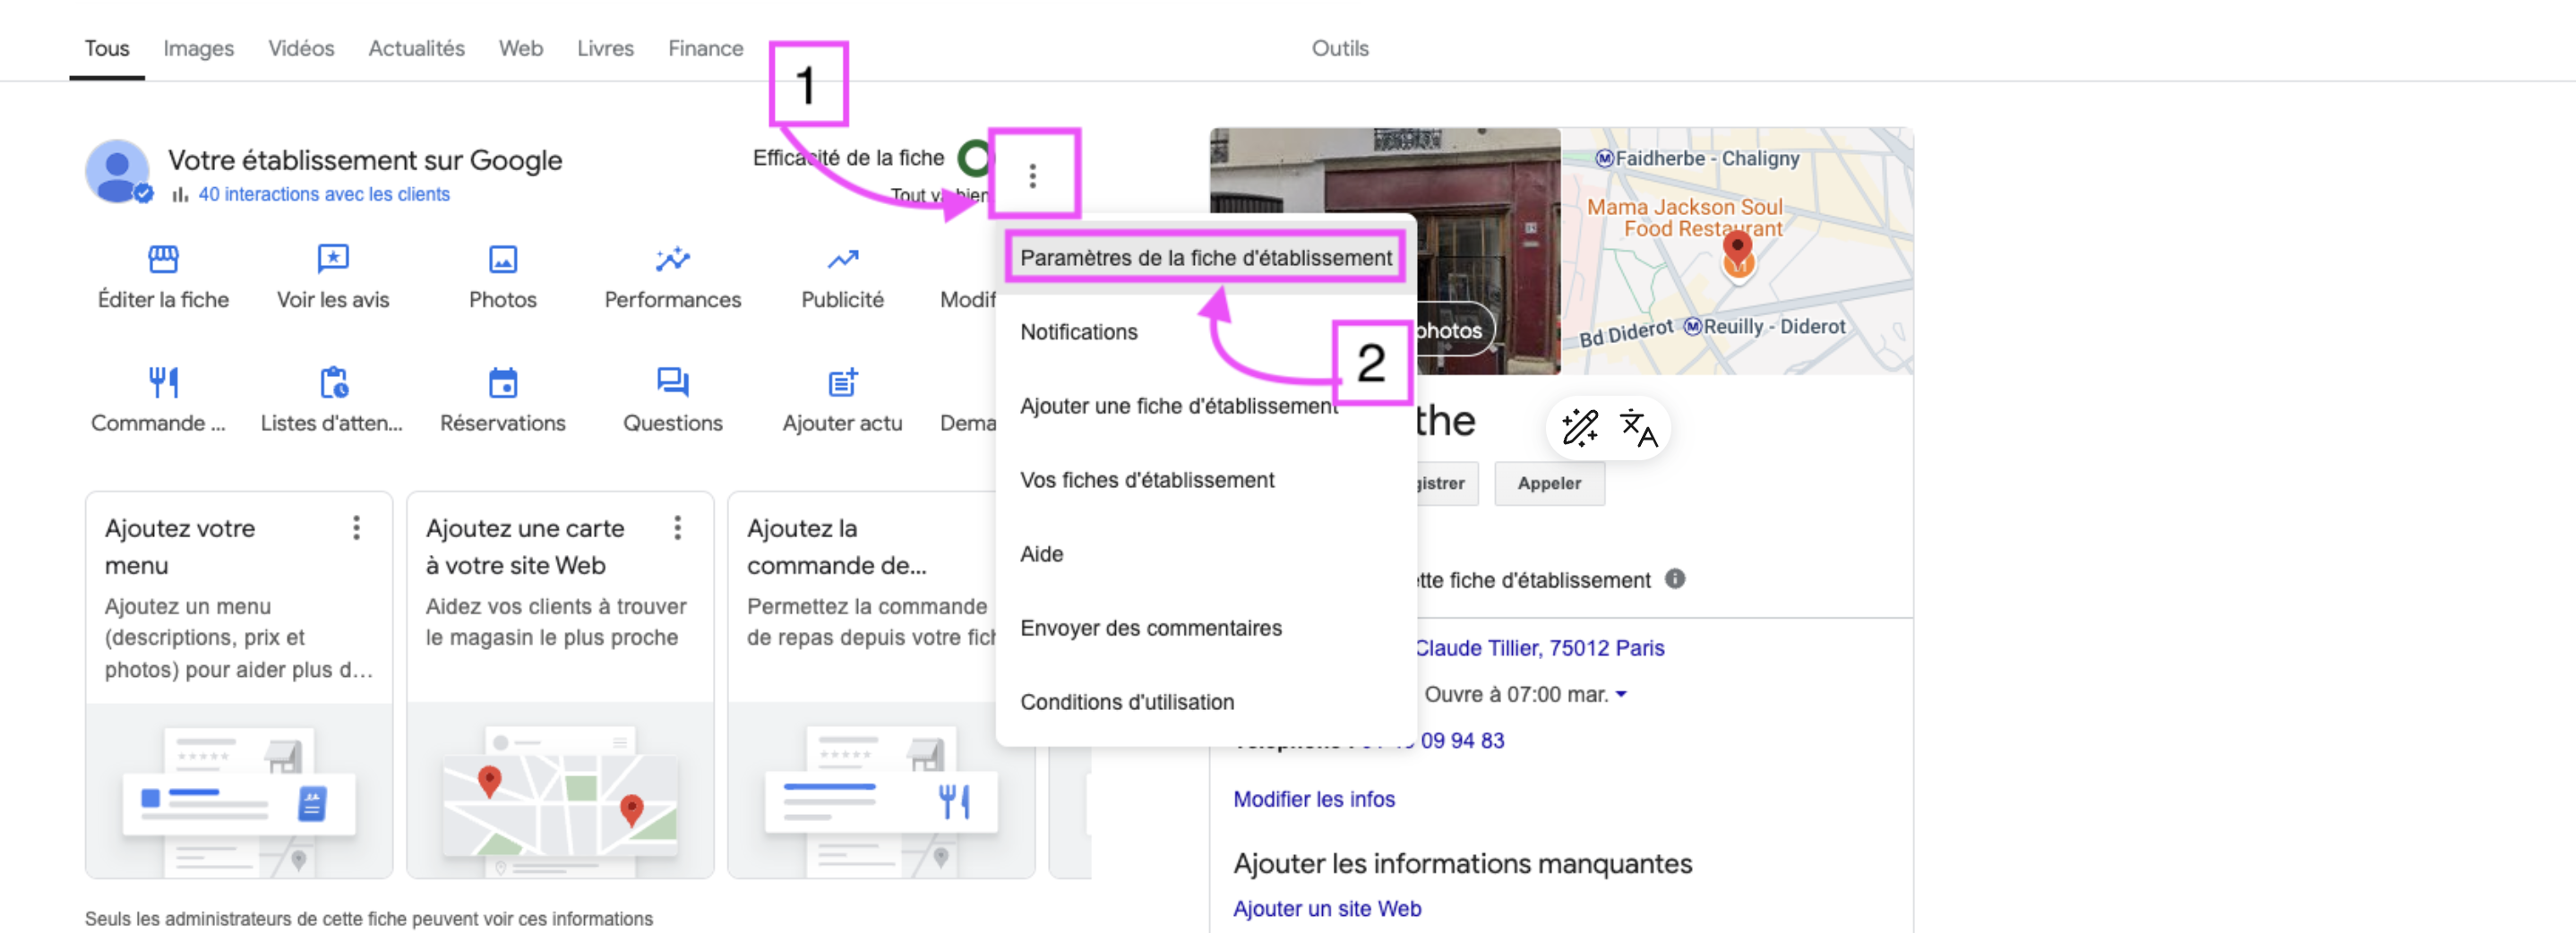Expand opening hours dropdown arrow
This screenshot has width=2576, height=933.
[x=1621, y=694]
